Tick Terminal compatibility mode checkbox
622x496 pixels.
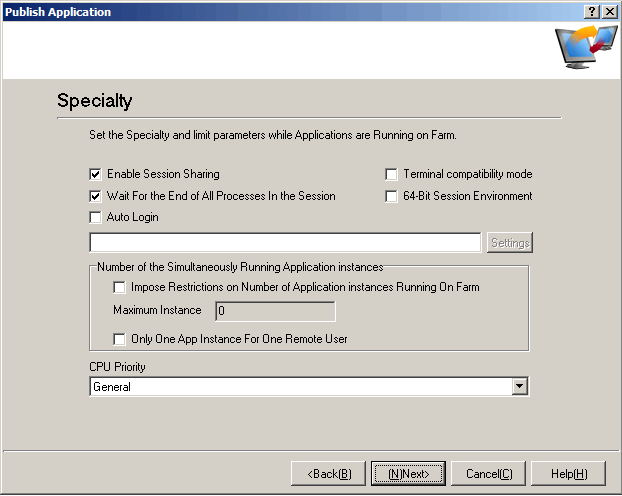point(392,174)
